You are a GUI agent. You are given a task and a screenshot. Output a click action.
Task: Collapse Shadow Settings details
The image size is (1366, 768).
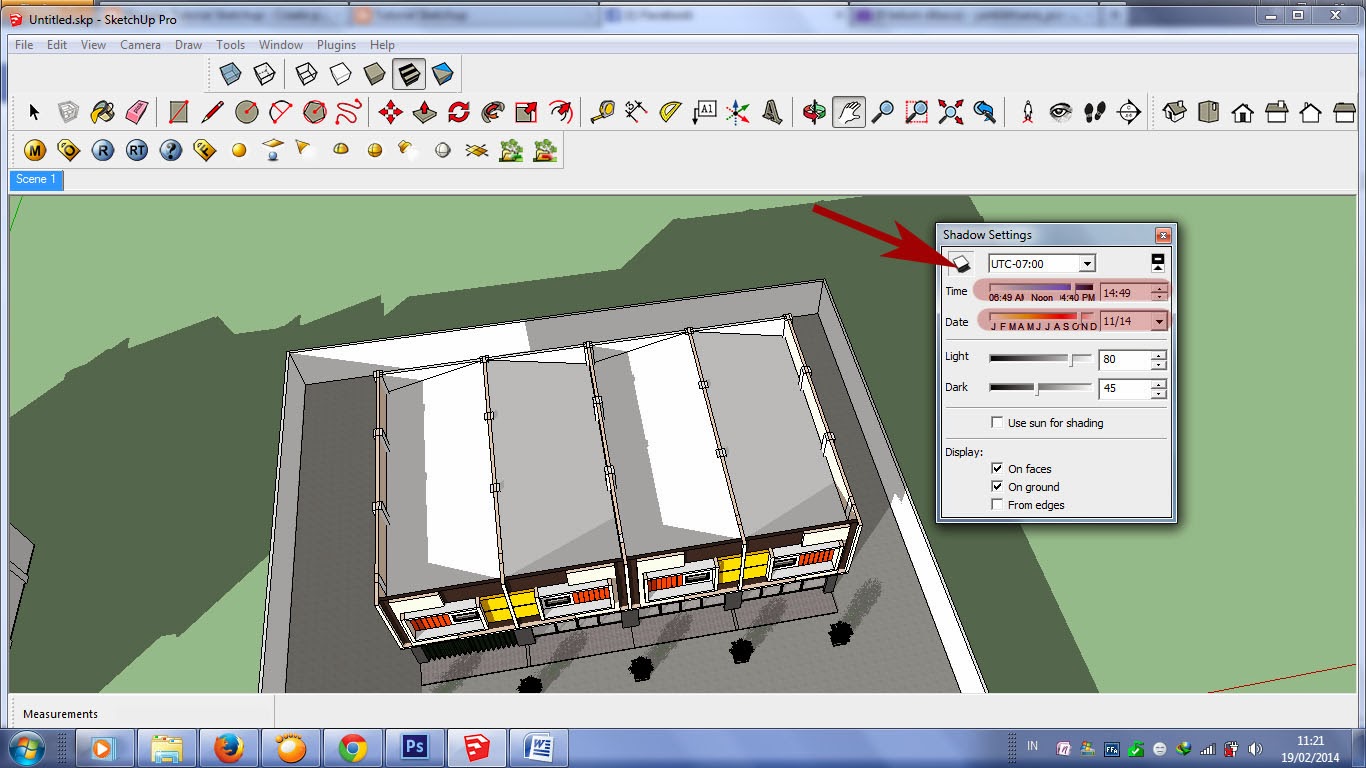click(x=1158, y=262)
